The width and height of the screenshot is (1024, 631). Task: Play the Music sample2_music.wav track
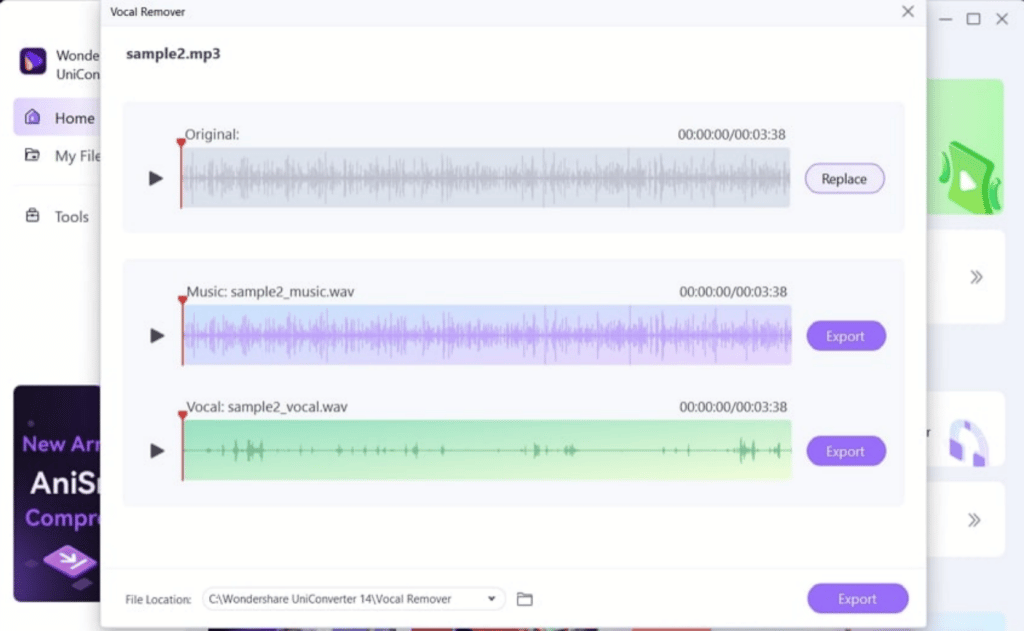156,336
